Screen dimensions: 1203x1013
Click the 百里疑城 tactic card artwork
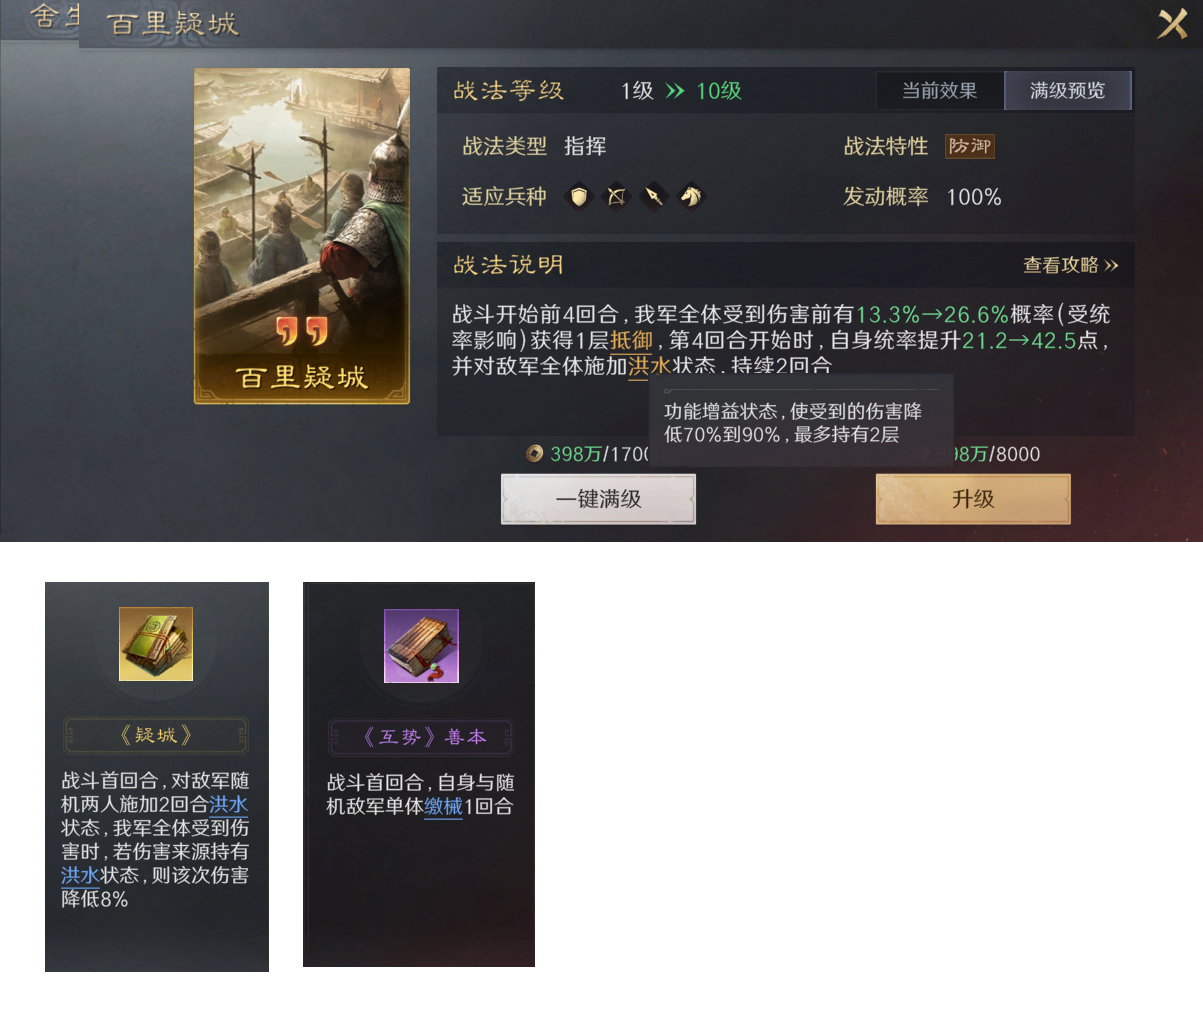302,236
